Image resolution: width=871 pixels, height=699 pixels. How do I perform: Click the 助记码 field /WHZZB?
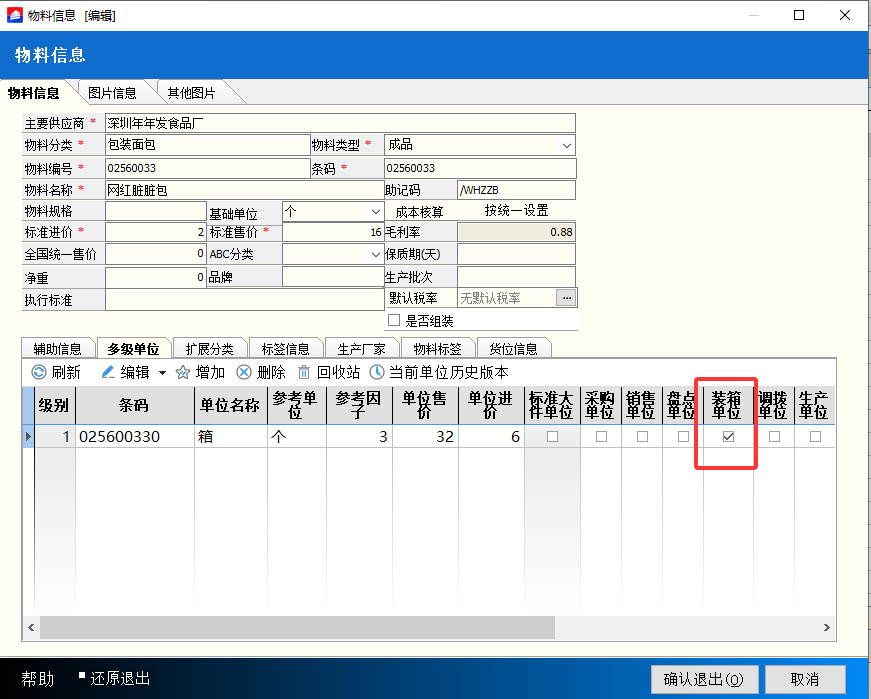[x=516, y=190]
